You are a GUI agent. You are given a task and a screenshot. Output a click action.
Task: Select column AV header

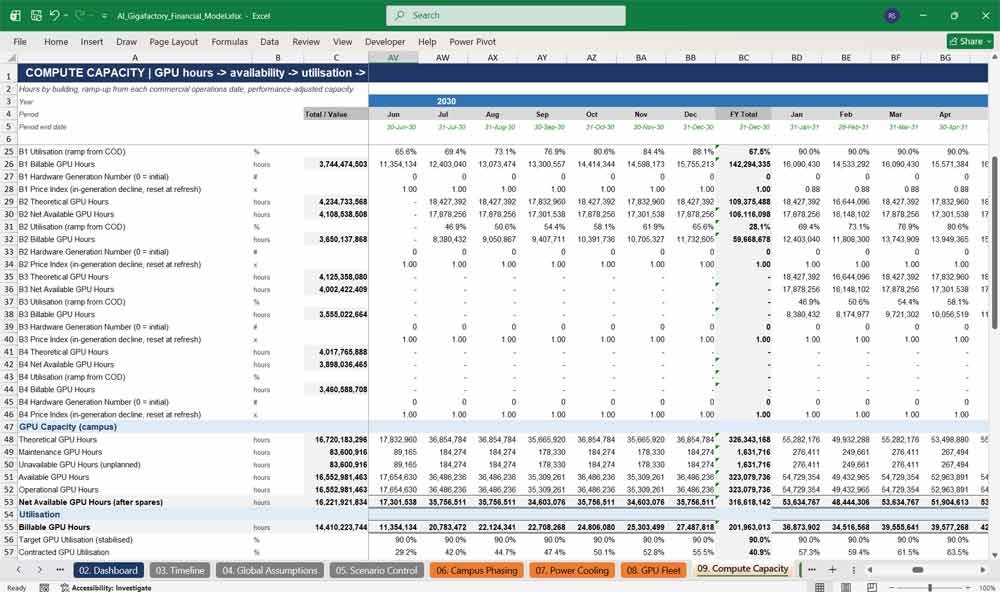click(x=393, y=57)
